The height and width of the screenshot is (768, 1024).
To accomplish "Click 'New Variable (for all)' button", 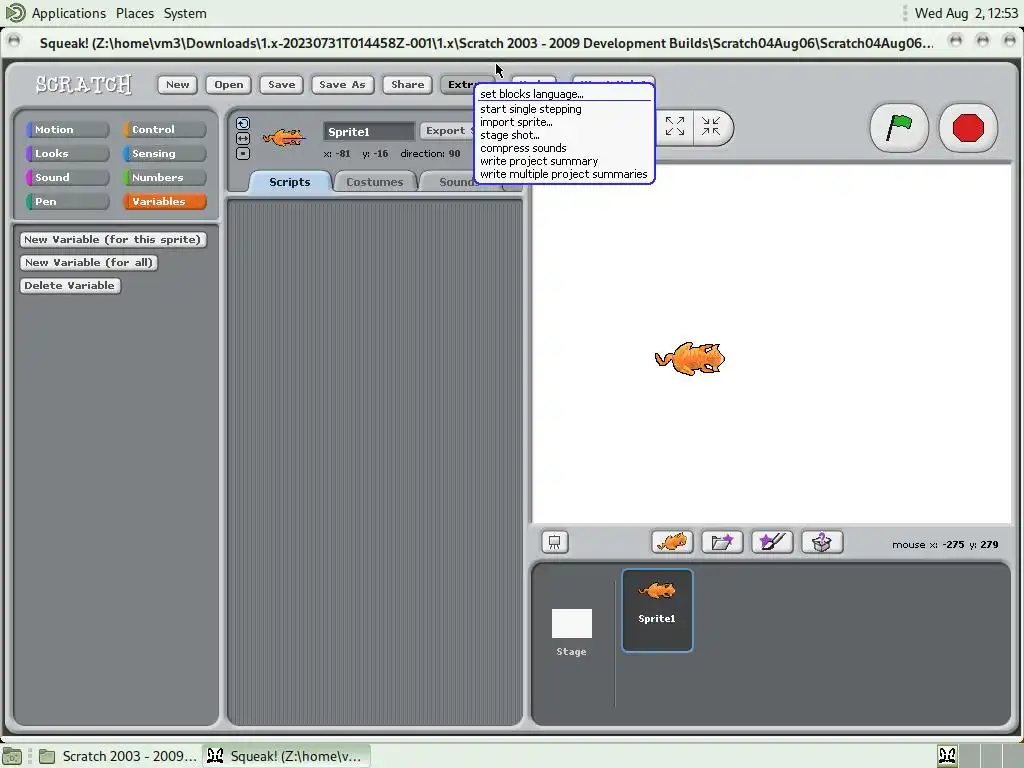I will [89, 263].
